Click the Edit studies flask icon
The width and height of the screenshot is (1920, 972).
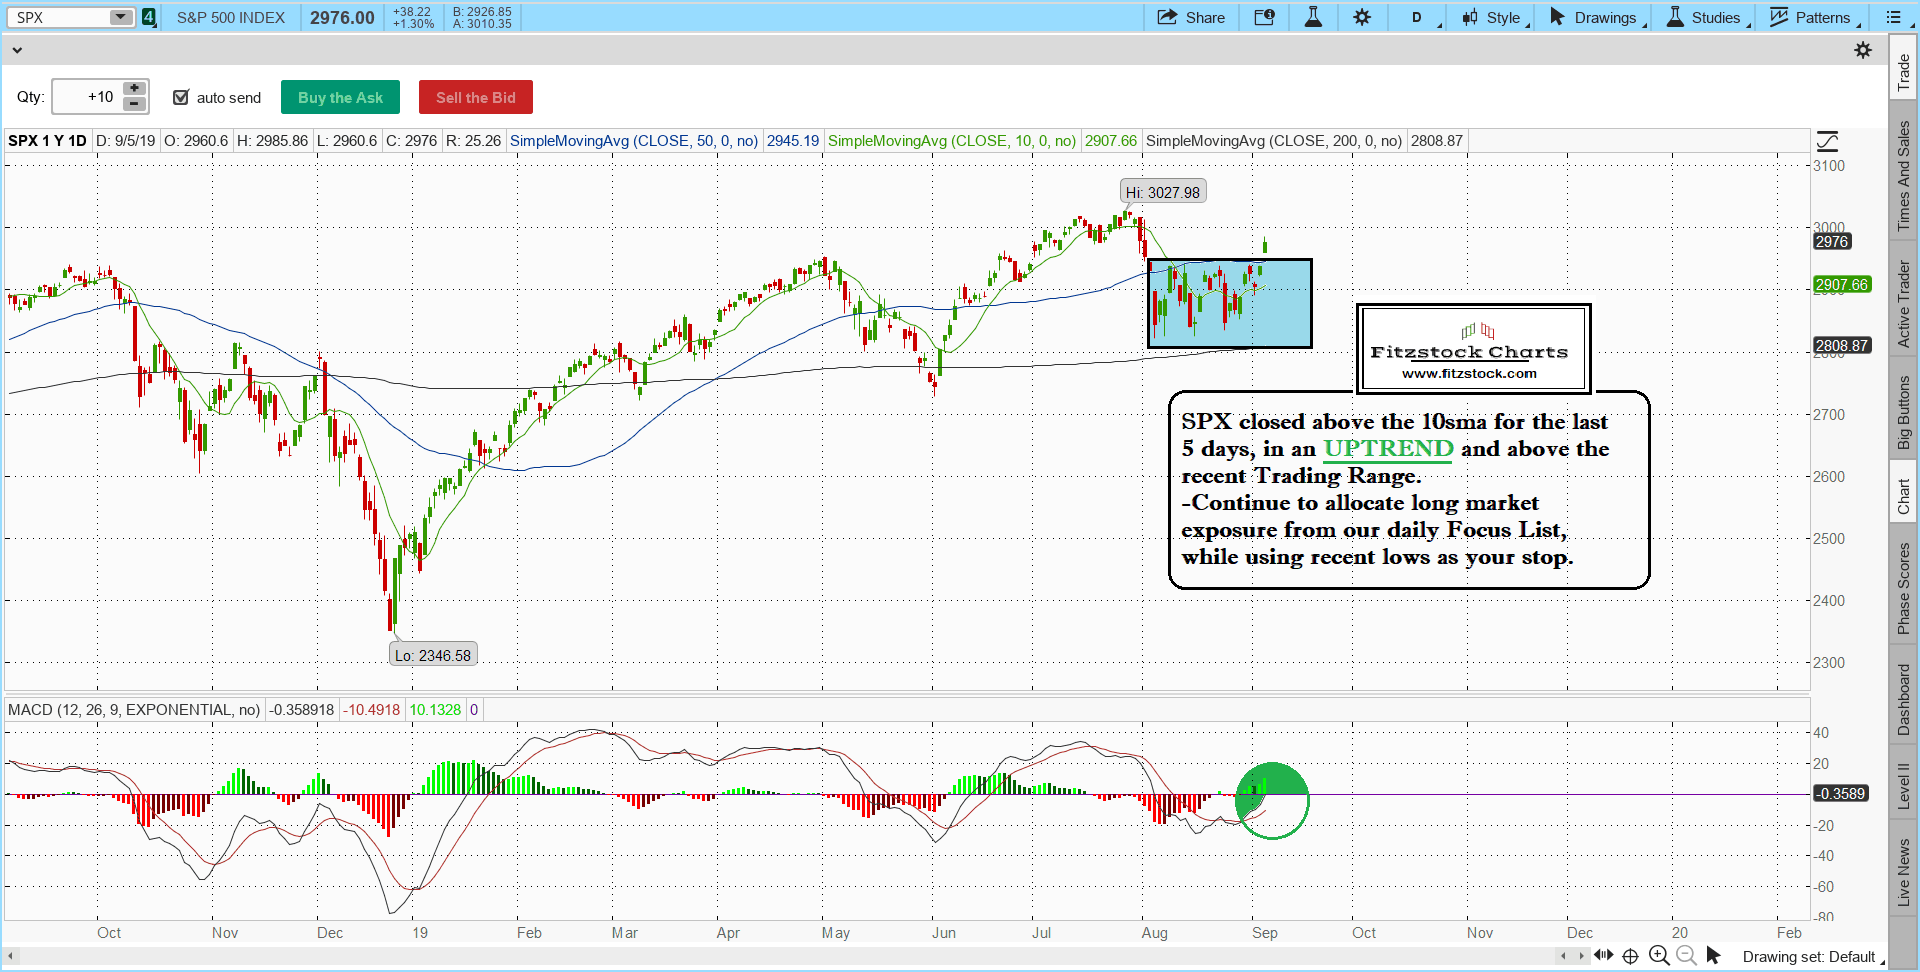(x=1313, y=17)
